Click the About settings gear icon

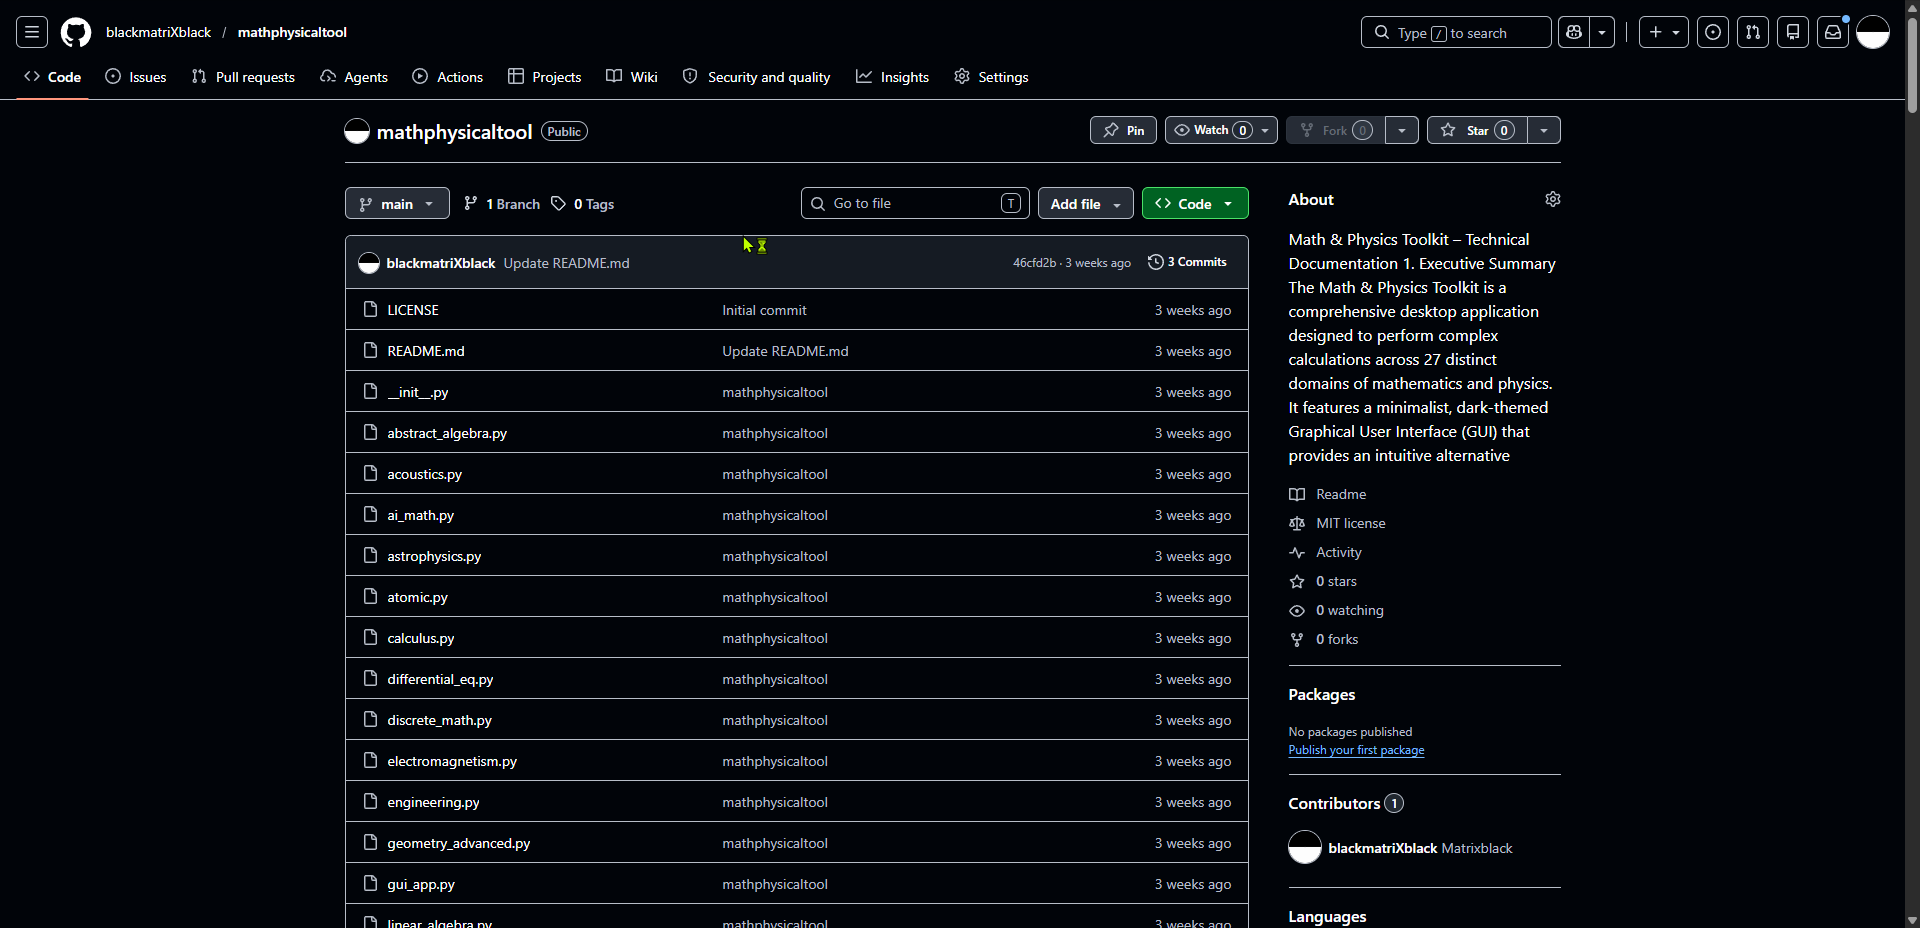pos(1552,199)
